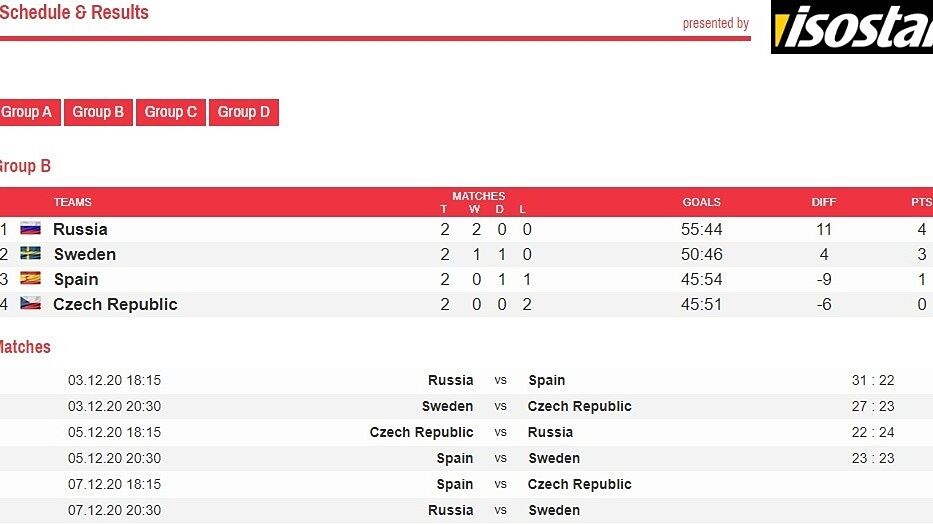Click the Isostar sponsor logo
933x525 pixels.
click(852, 28)
